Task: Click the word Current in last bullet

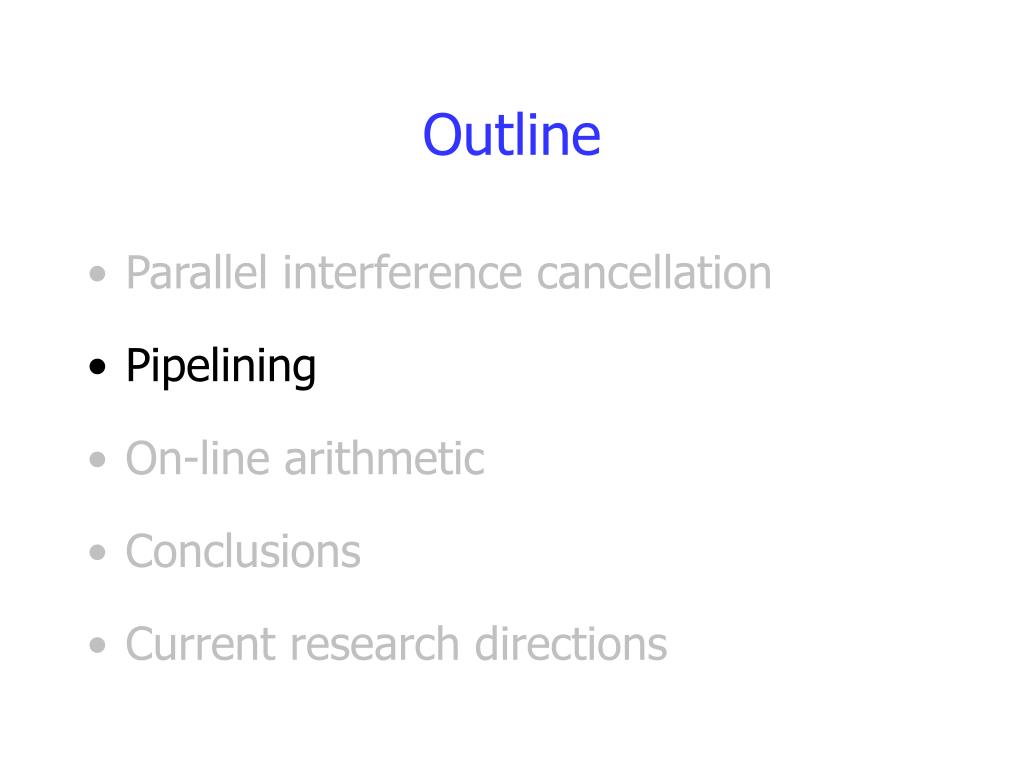Action: coord(200,645)
